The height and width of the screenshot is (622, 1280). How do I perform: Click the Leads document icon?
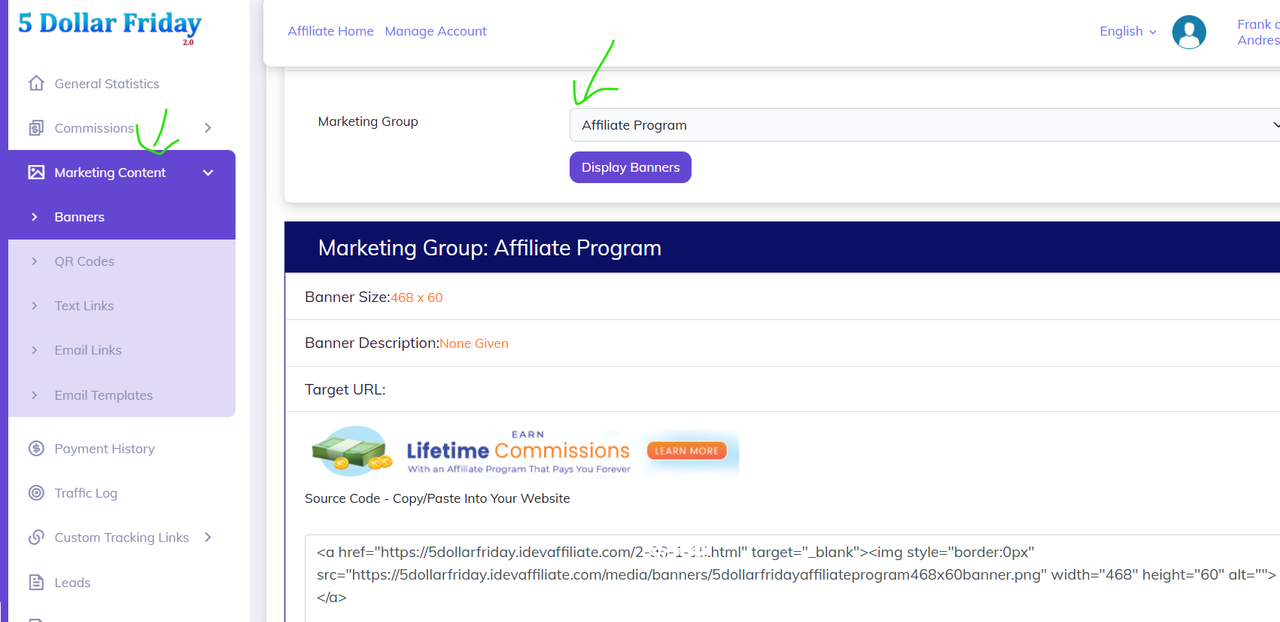coord(36,582)
